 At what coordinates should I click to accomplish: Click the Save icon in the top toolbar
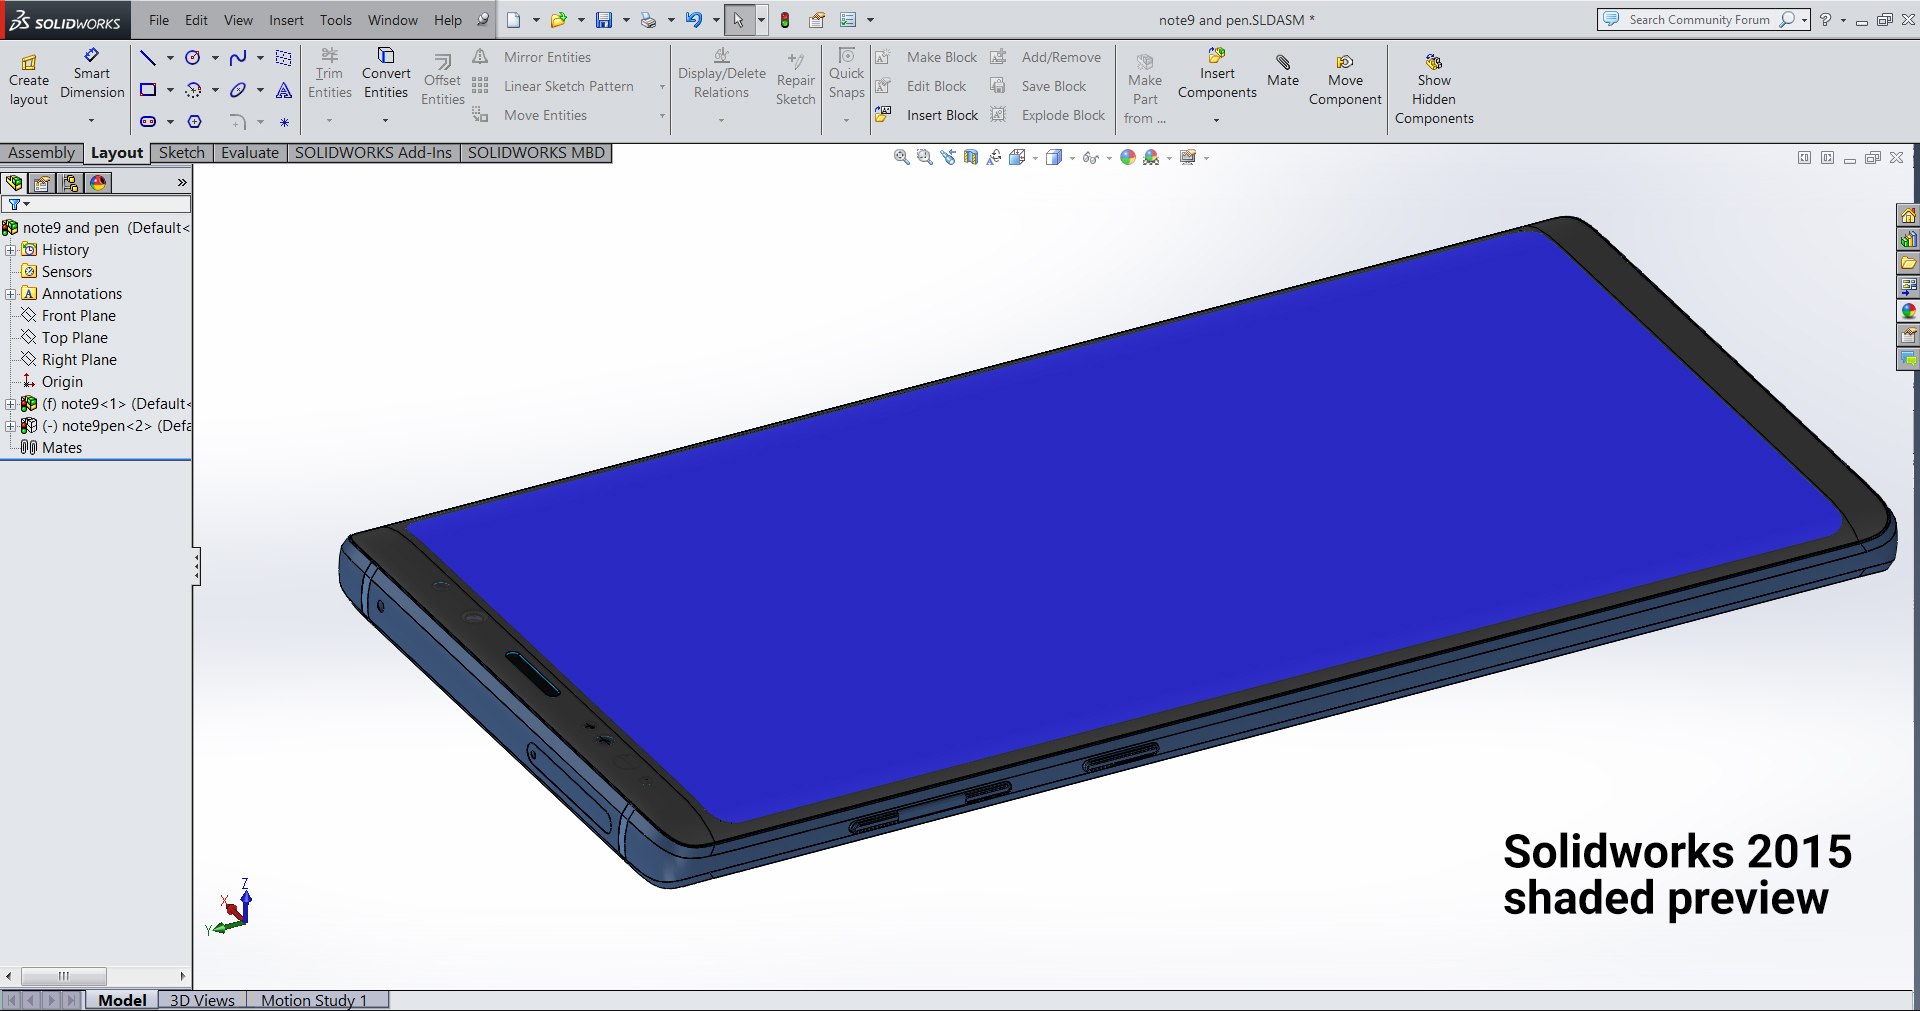[x=604, y=20]
